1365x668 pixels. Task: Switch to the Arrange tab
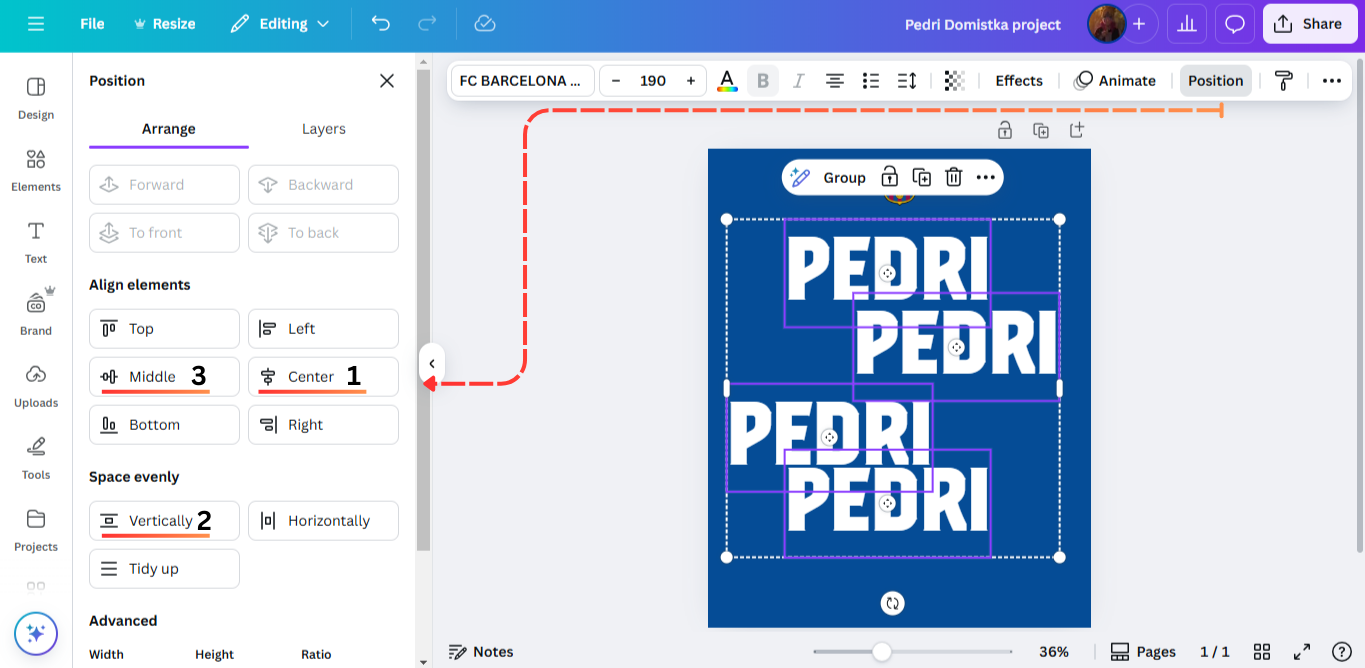169,129
